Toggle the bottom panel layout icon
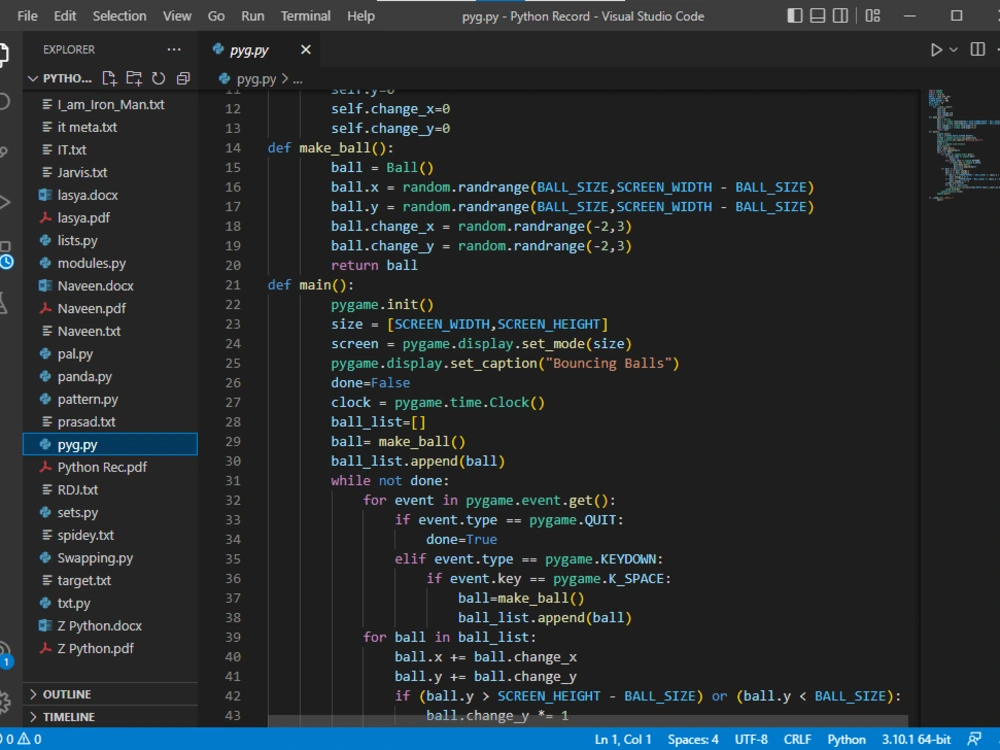This screenshot has height=750, width=1000. pyautogui.click(x=818, y=16)
